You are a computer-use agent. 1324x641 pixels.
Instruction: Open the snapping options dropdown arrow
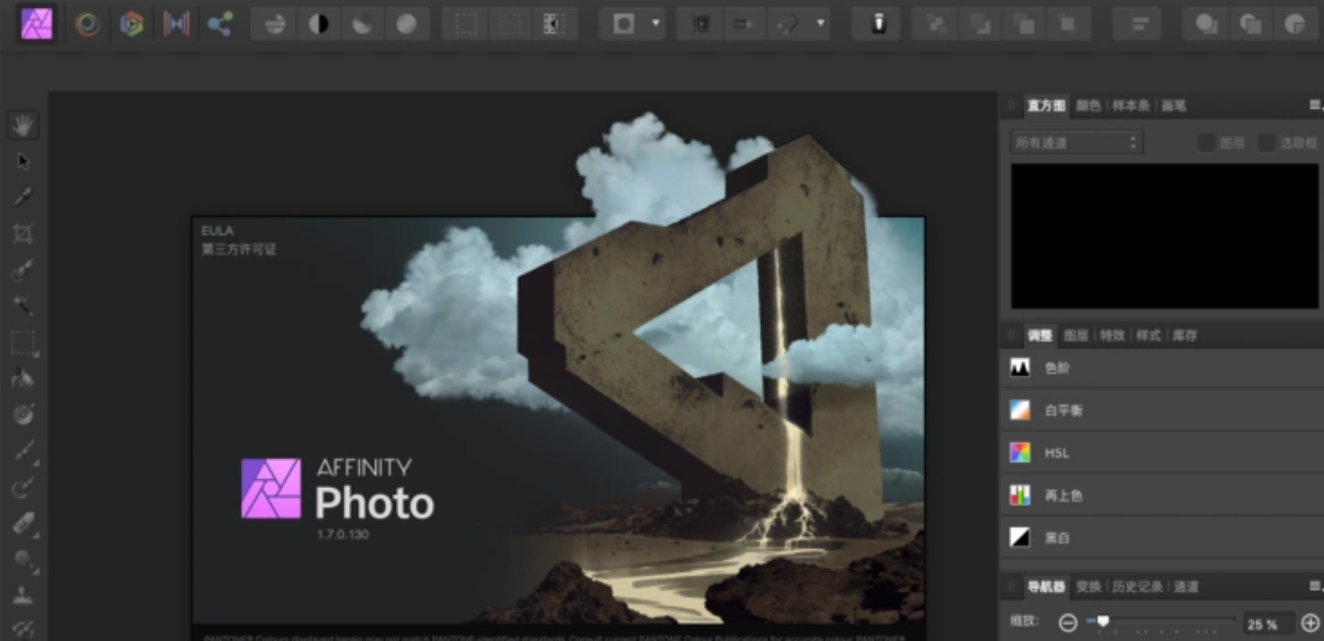point(820,24)
